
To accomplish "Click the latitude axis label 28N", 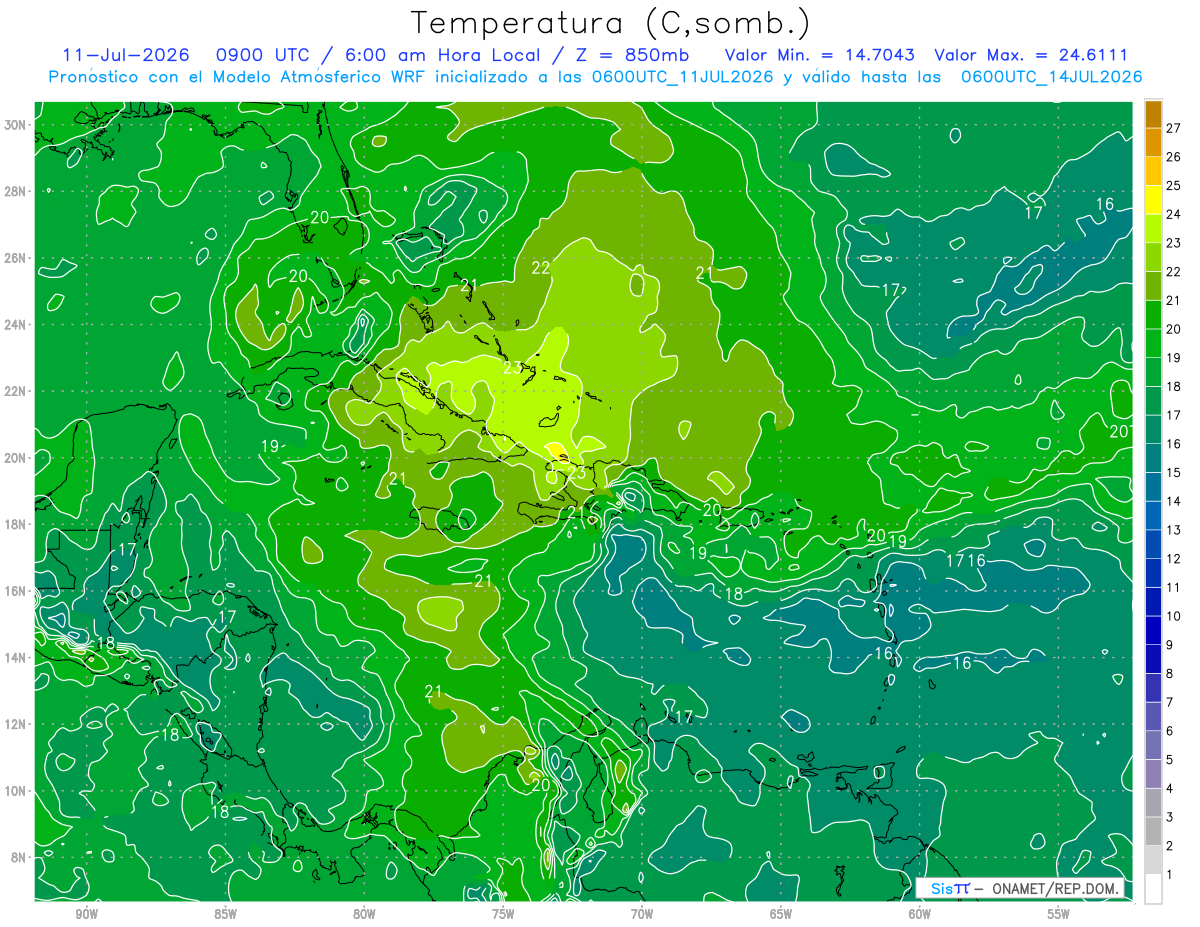I will (x=15, y=191).
